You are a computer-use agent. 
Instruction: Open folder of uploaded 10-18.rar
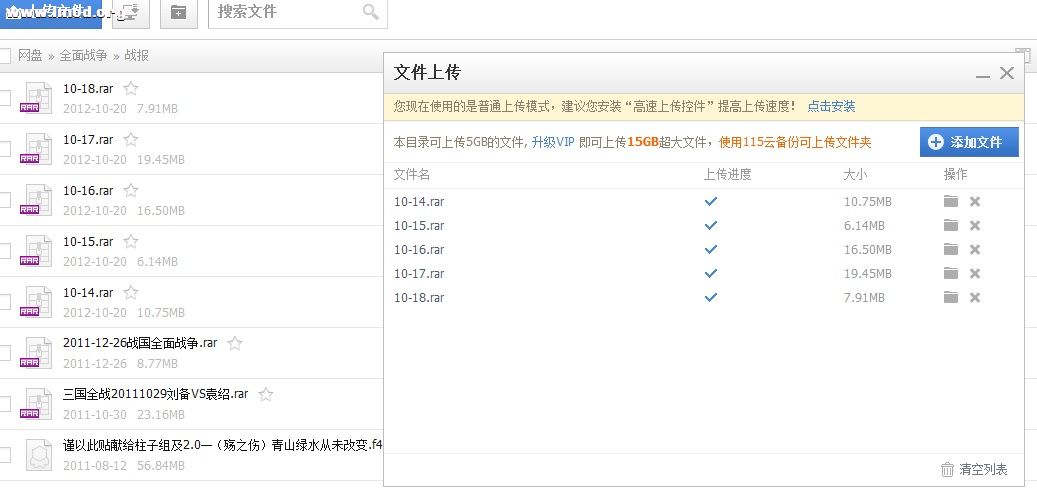click(x=951, y=298)
